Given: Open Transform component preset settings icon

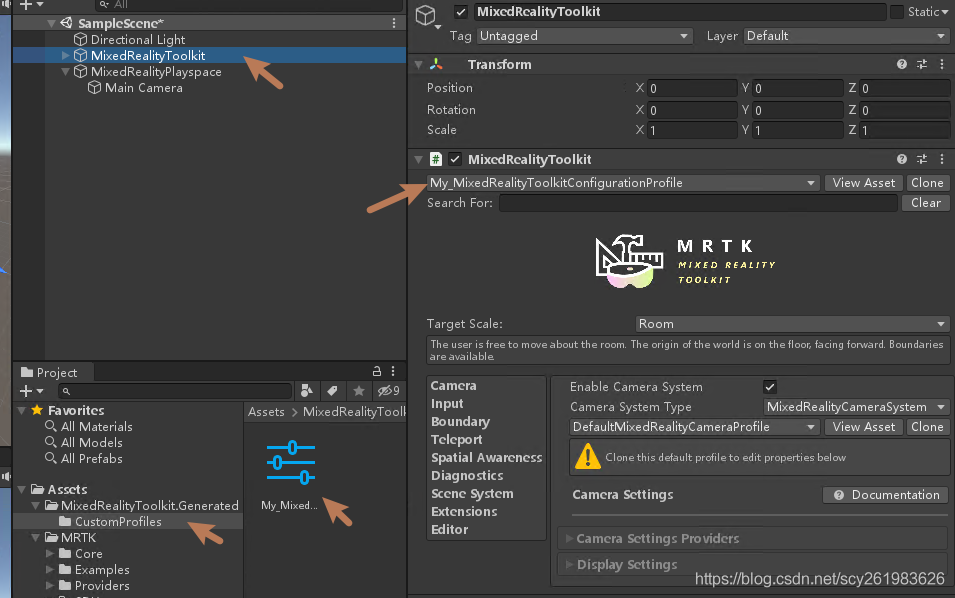Looking at the screenshot, I should point(922,64).
